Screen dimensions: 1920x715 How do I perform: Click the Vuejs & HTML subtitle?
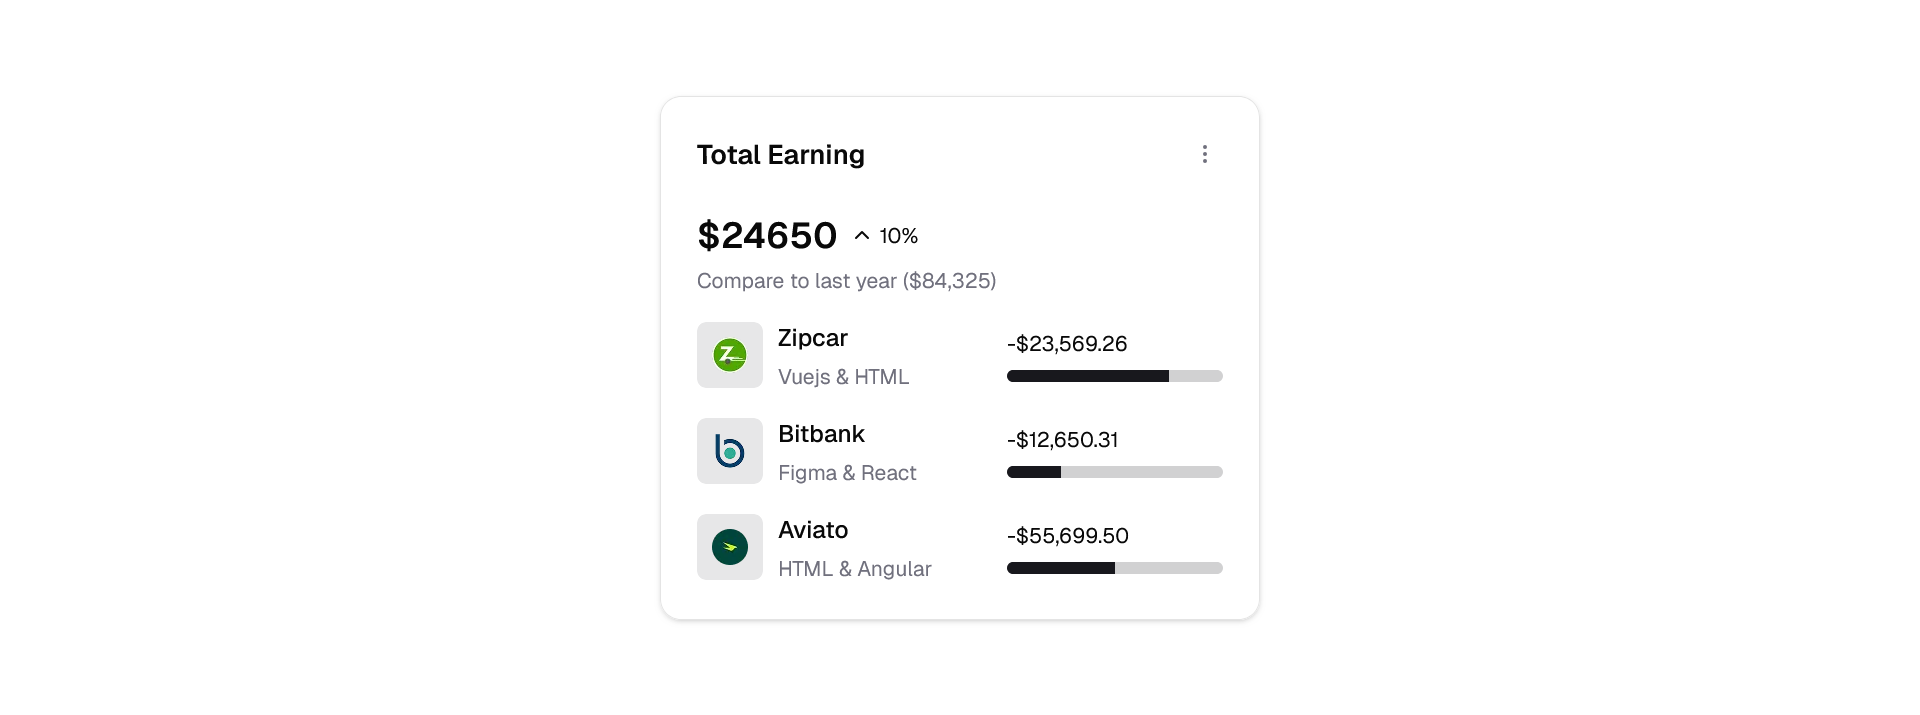pos(843,377)
